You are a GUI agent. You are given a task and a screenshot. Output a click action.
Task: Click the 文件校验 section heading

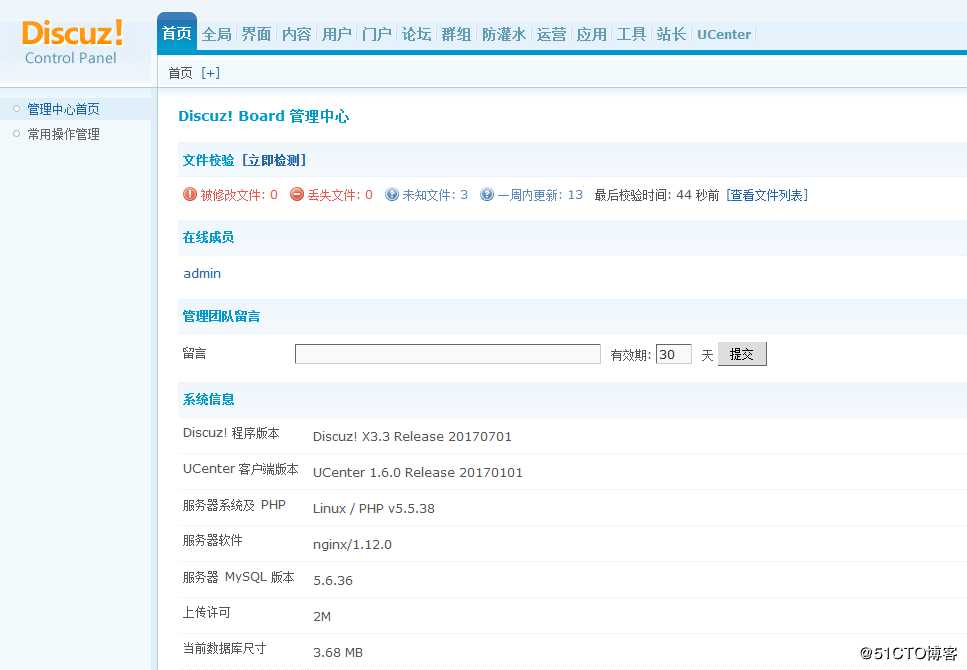coord(208,160)
